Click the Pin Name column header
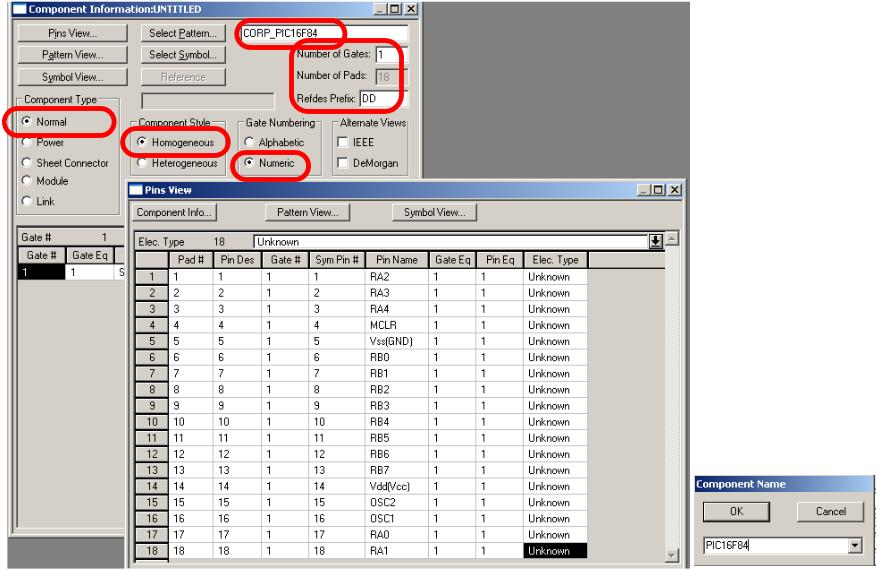The width and height of the screenshot is (877, 570). pos(397,260)
